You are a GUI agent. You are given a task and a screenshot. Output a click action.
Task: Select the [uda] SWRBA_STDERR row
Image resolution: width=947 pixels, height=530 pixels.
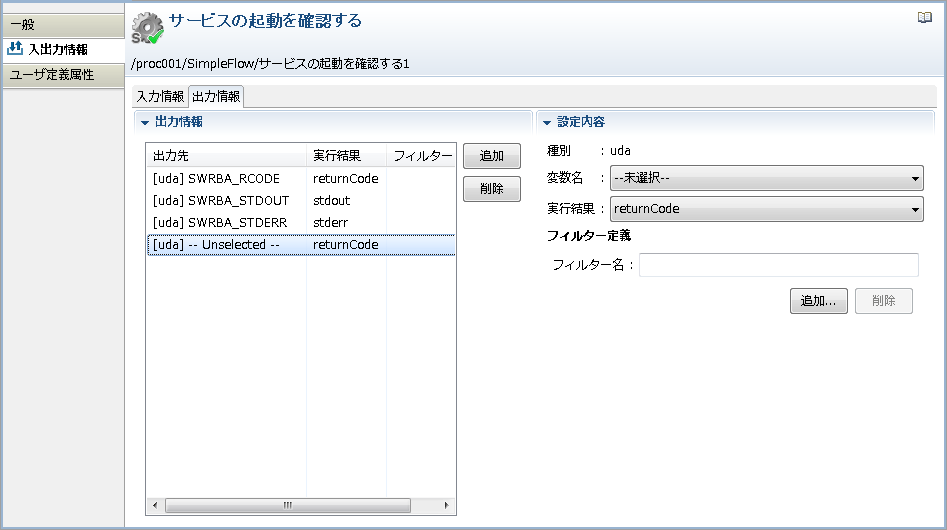click(301, 223)
